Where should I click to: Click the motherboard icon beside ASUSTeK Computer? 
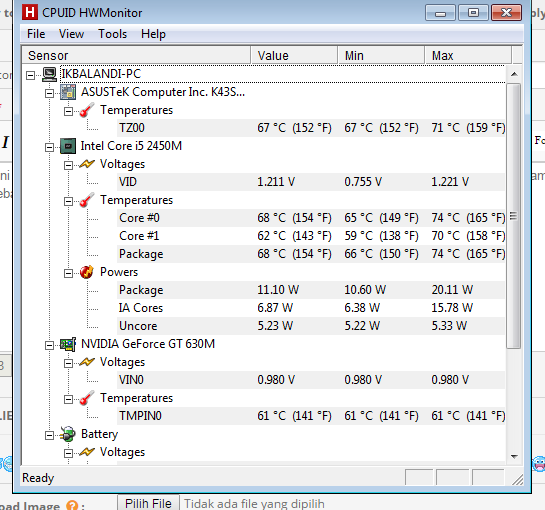coord(68,92)
